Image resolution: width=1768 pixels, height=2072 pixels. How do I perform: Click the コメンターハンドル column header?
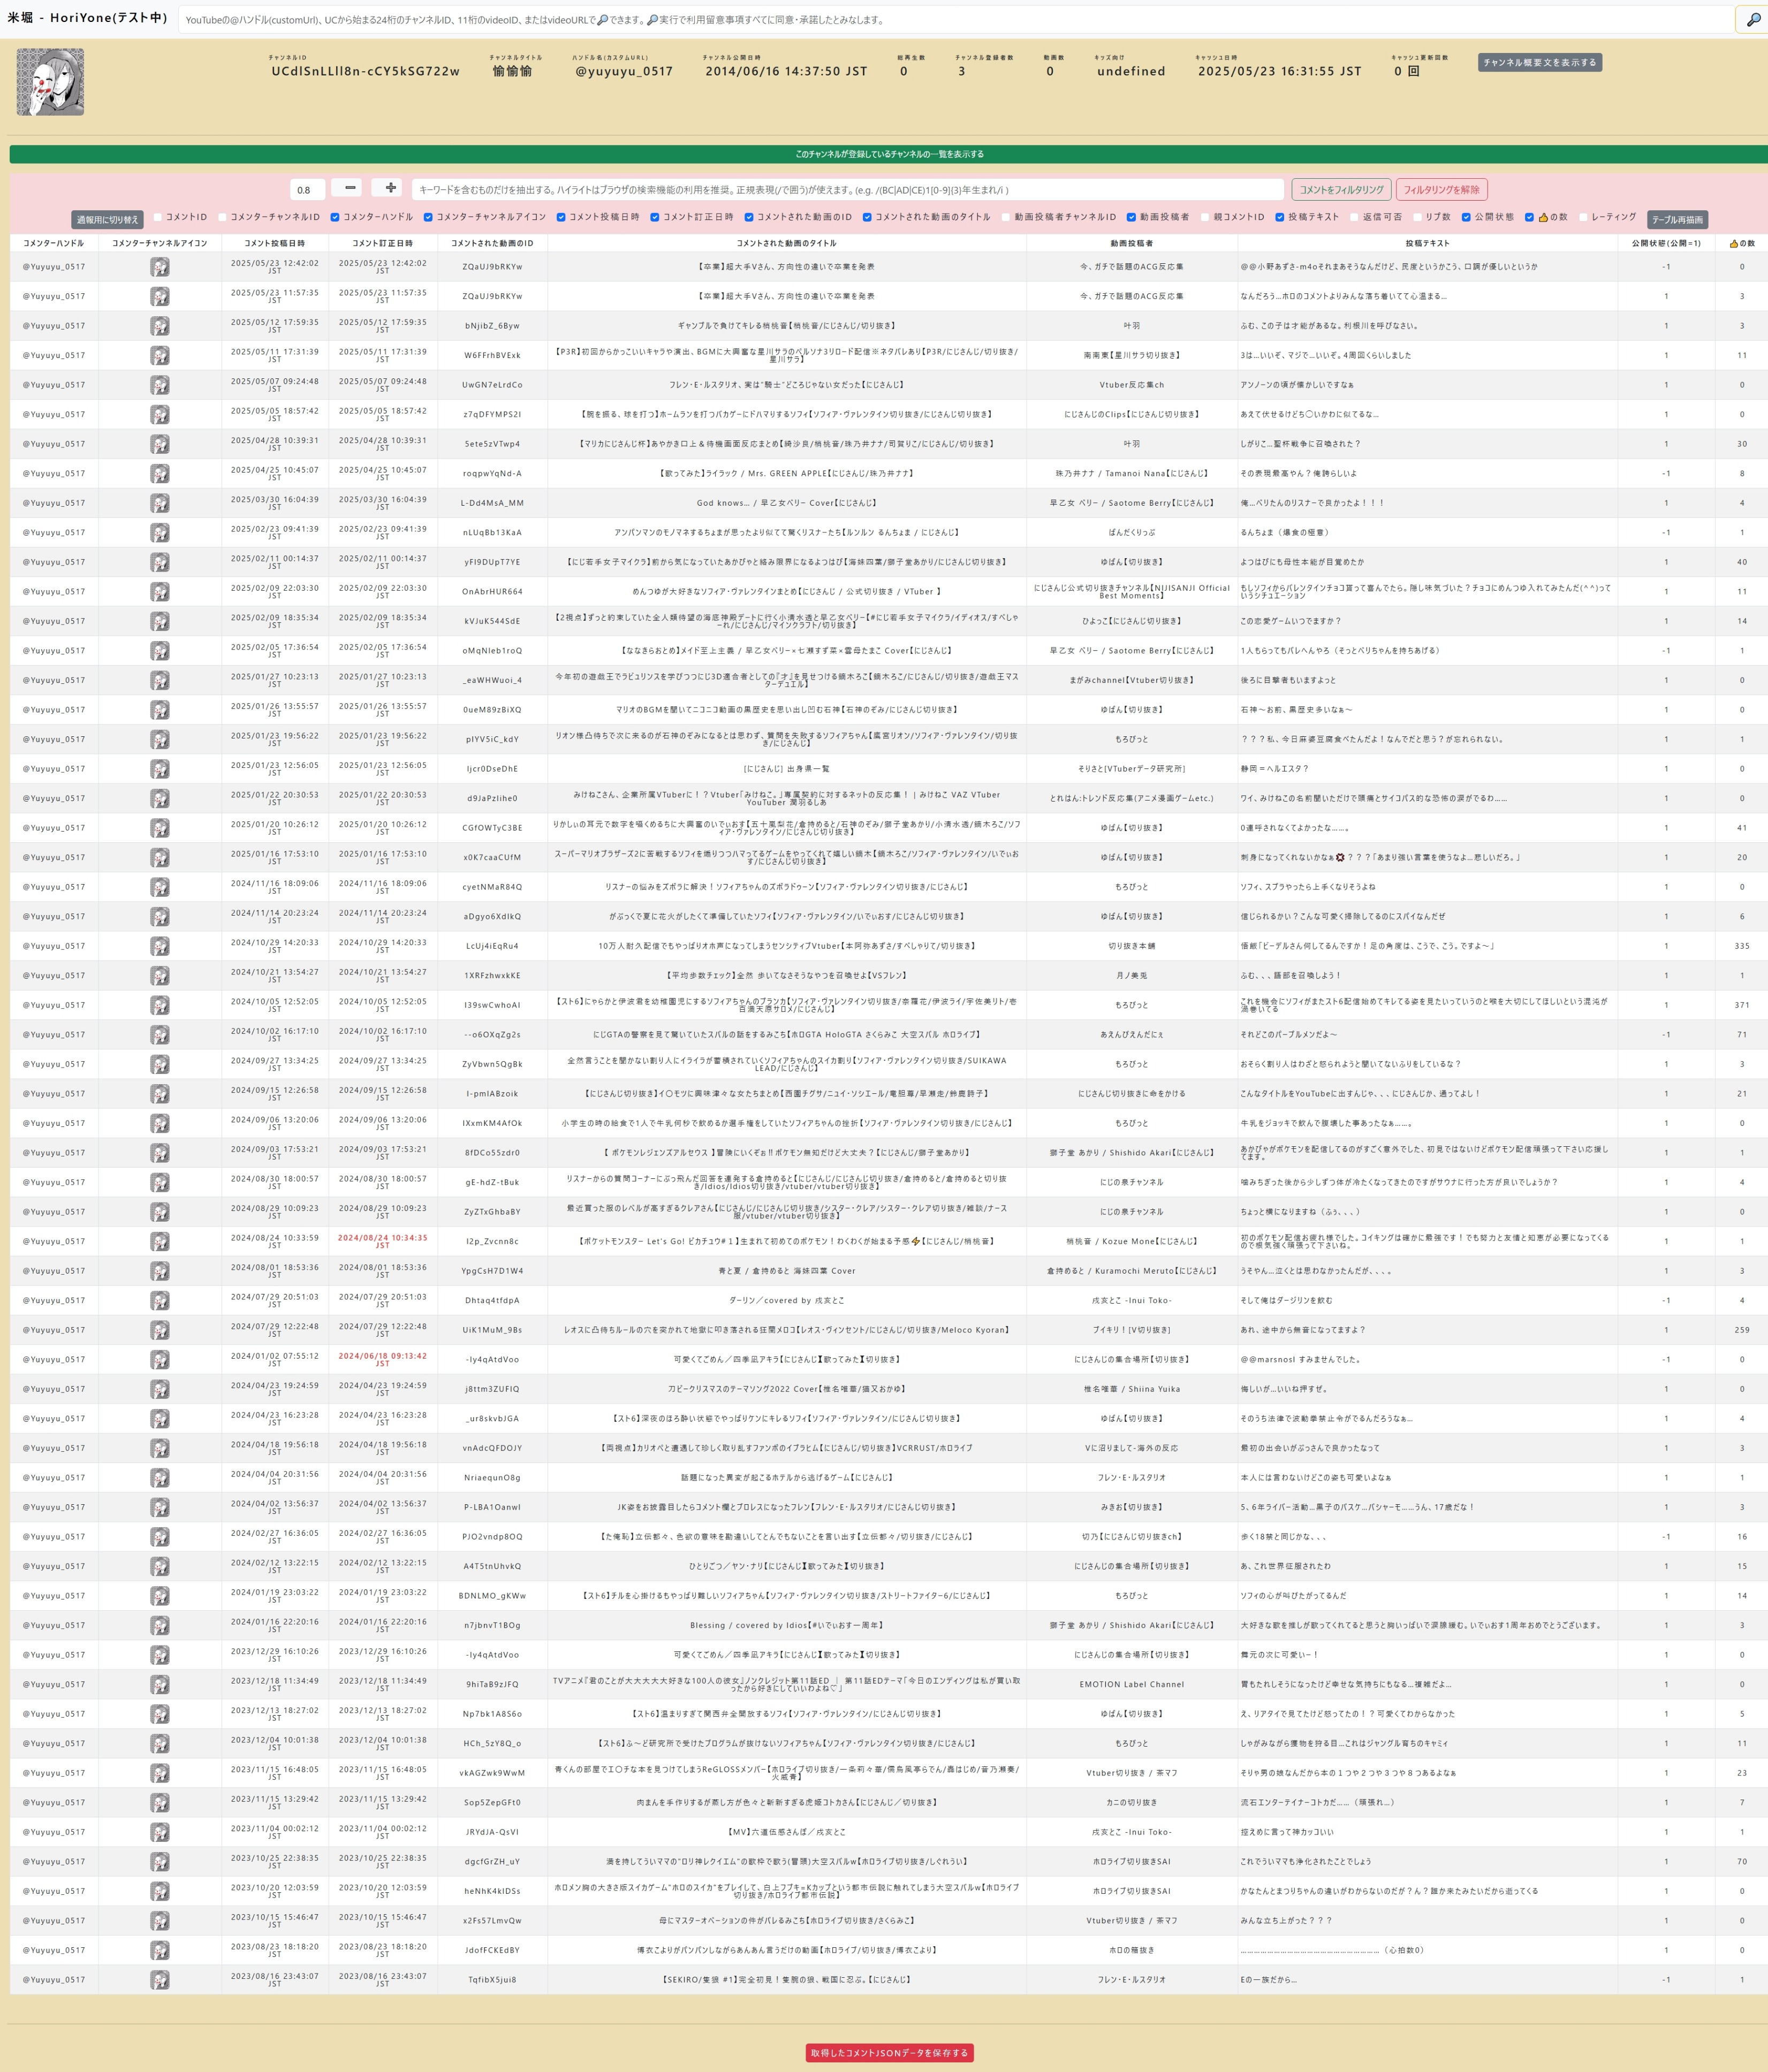click(54, 243)
